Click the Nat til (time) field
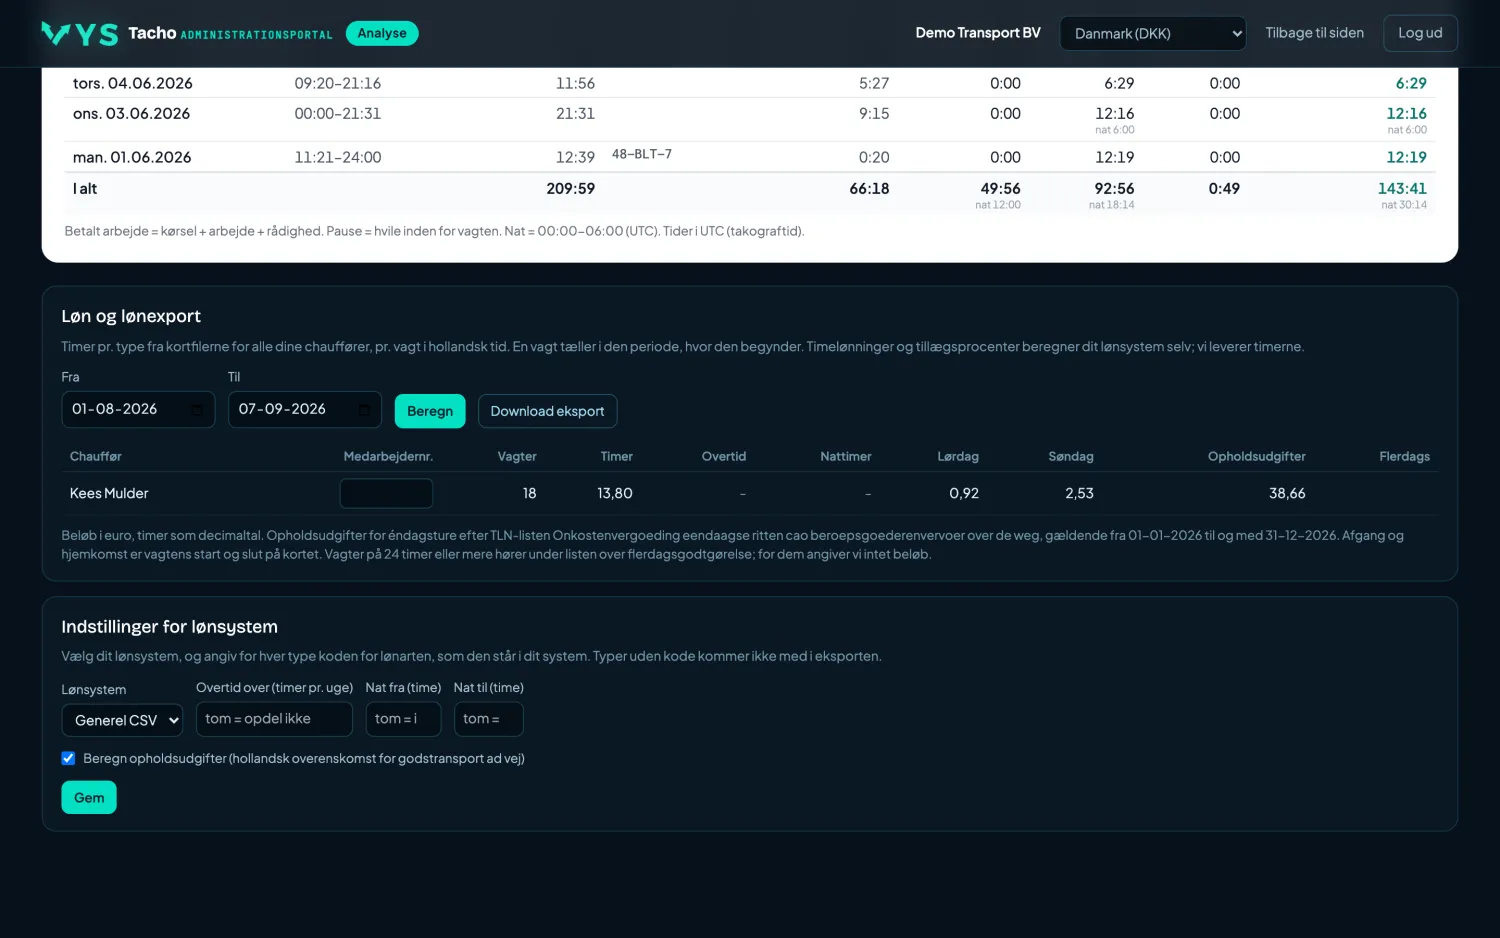 coord(488,719)
